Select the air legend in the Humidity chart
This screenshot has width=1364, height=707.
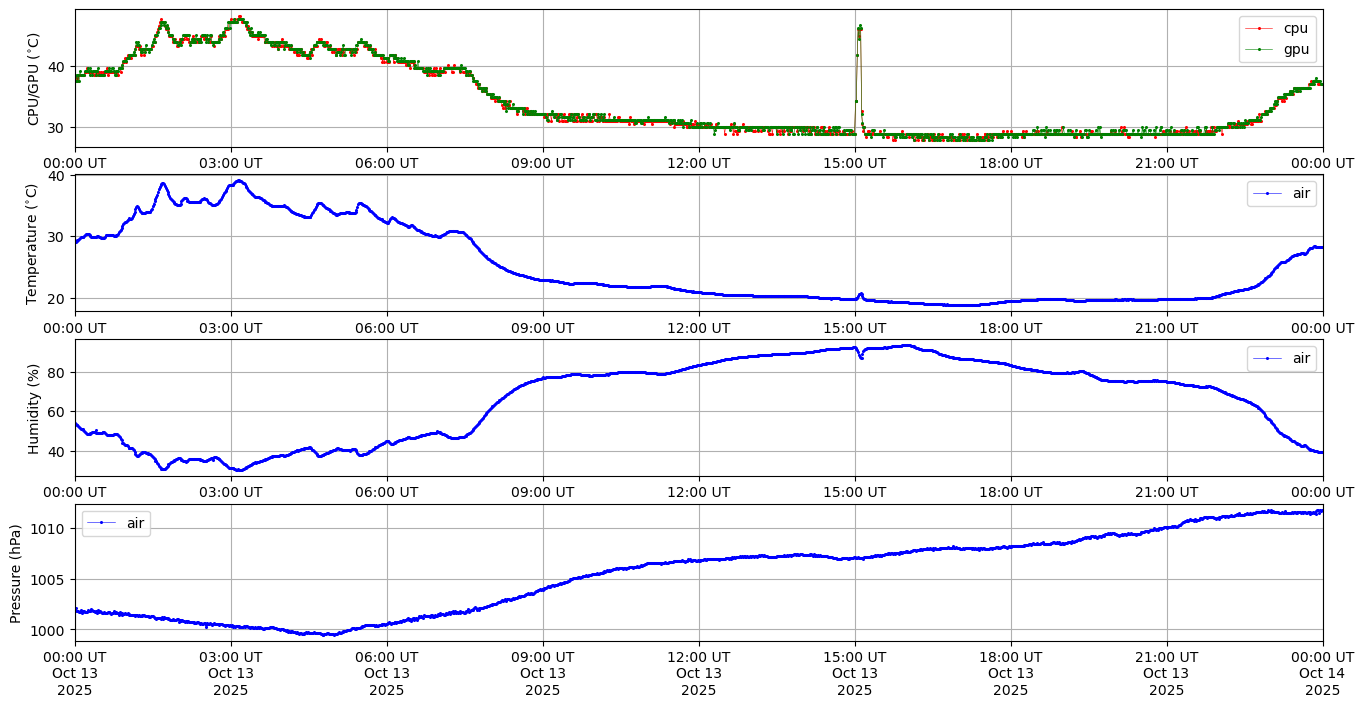[x=1300, y=358]
